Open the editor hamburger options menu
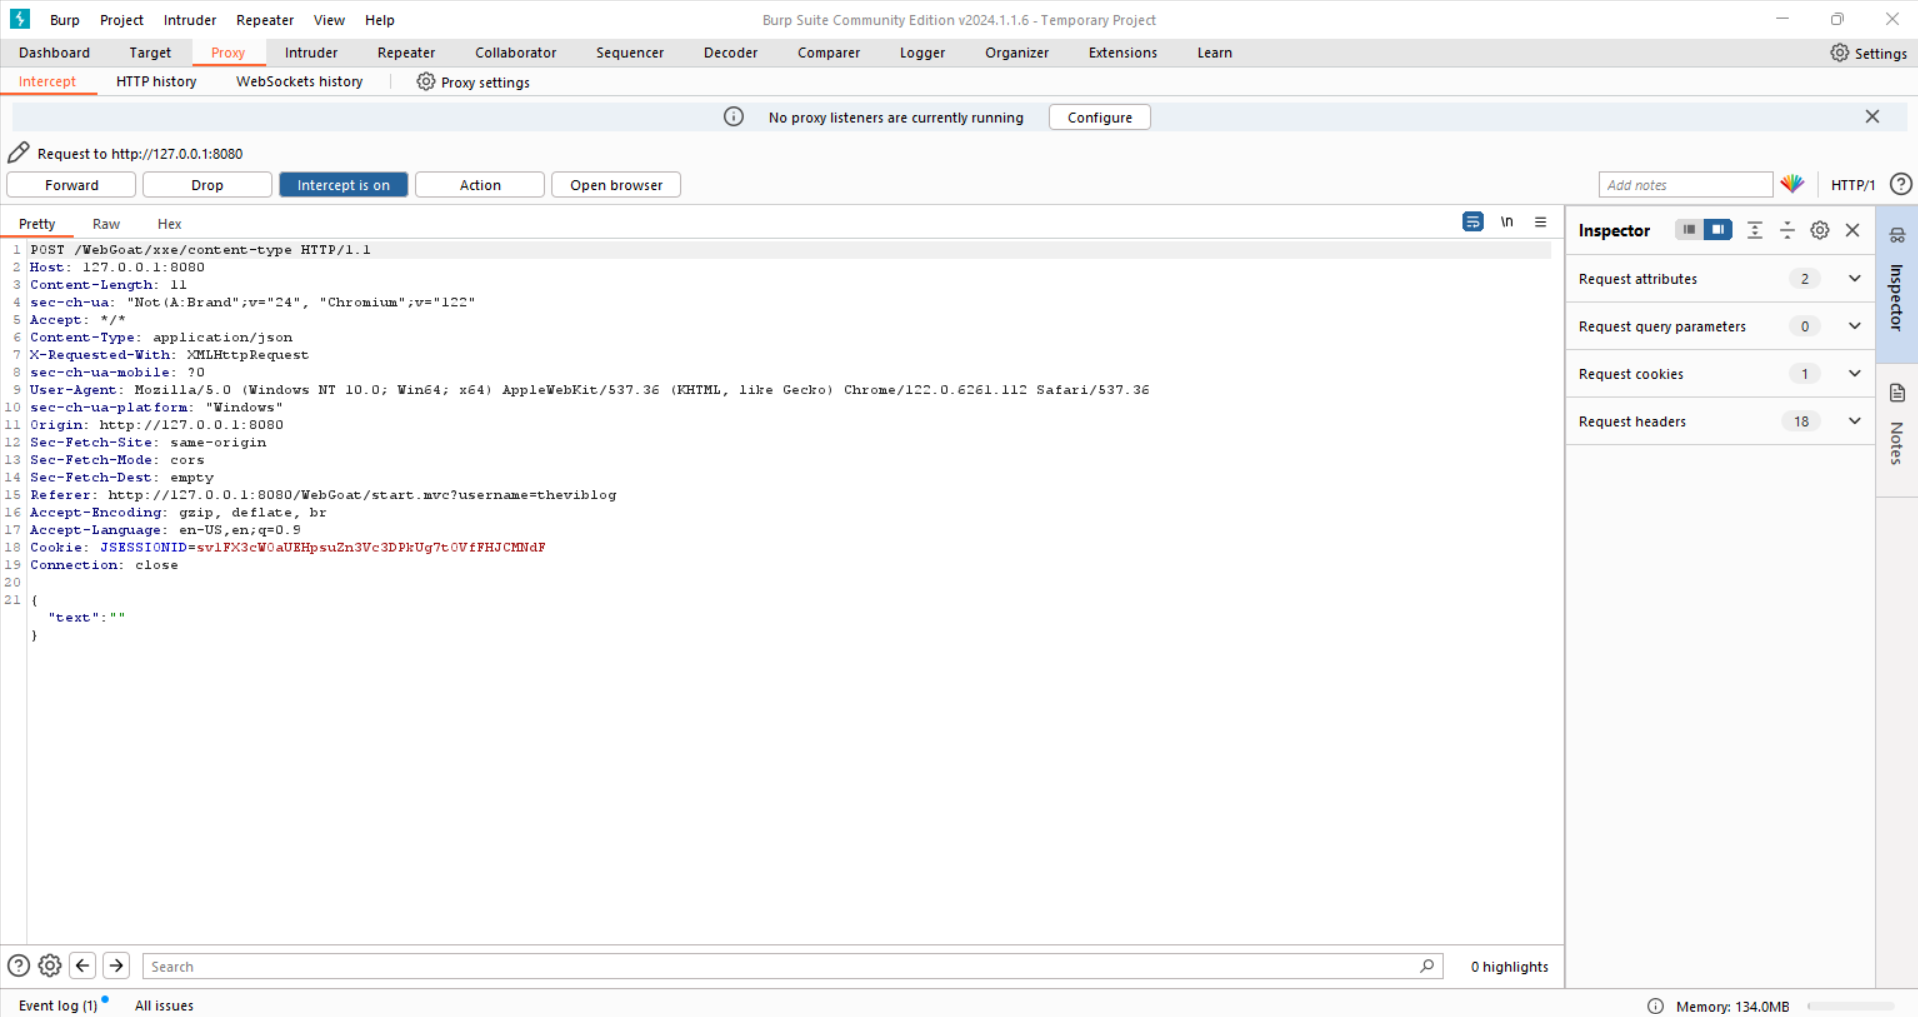Screen dimensions: 1918x1017 click(x=1541, y=222)
